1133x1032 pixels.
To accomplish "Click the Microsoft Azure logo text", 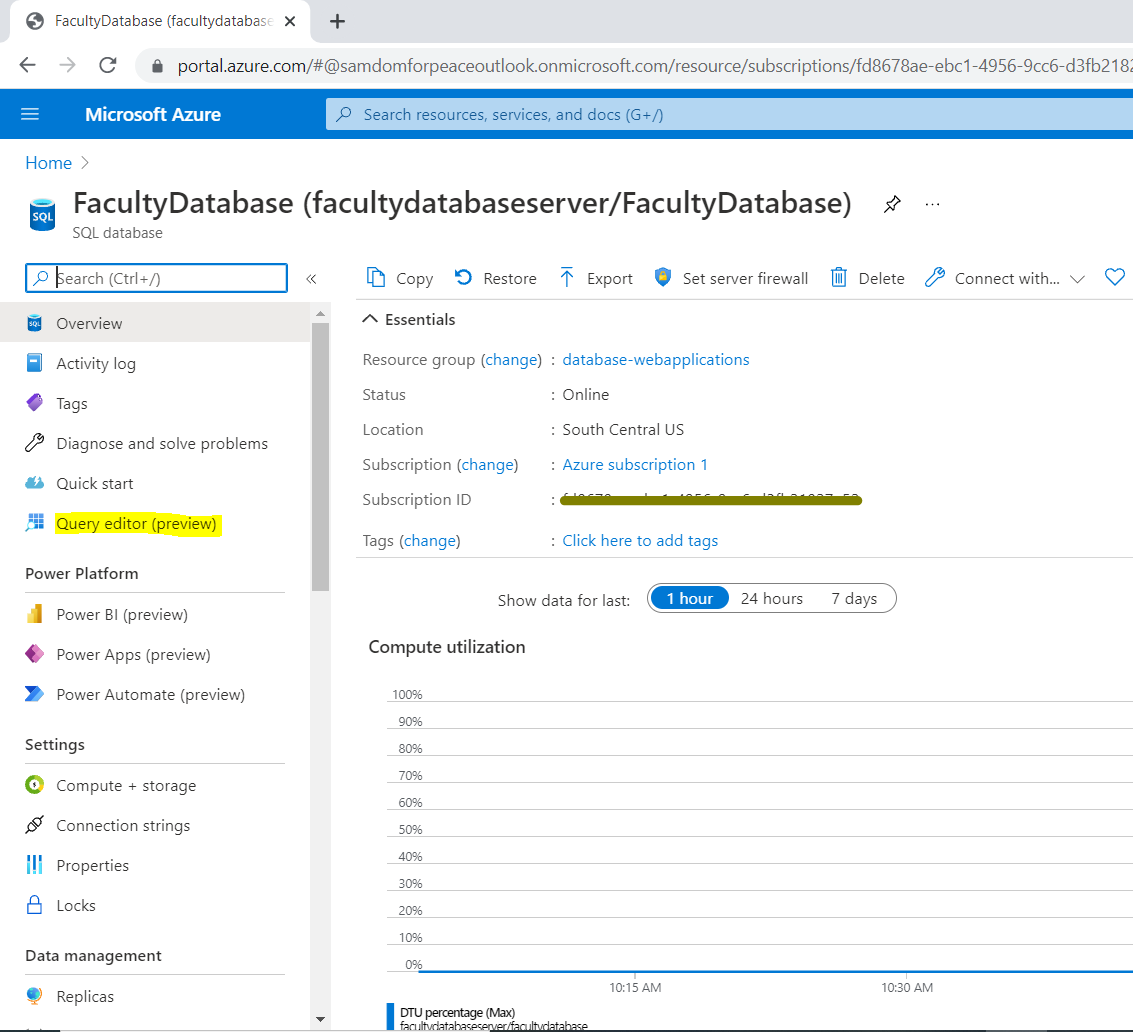I will 152,114.
